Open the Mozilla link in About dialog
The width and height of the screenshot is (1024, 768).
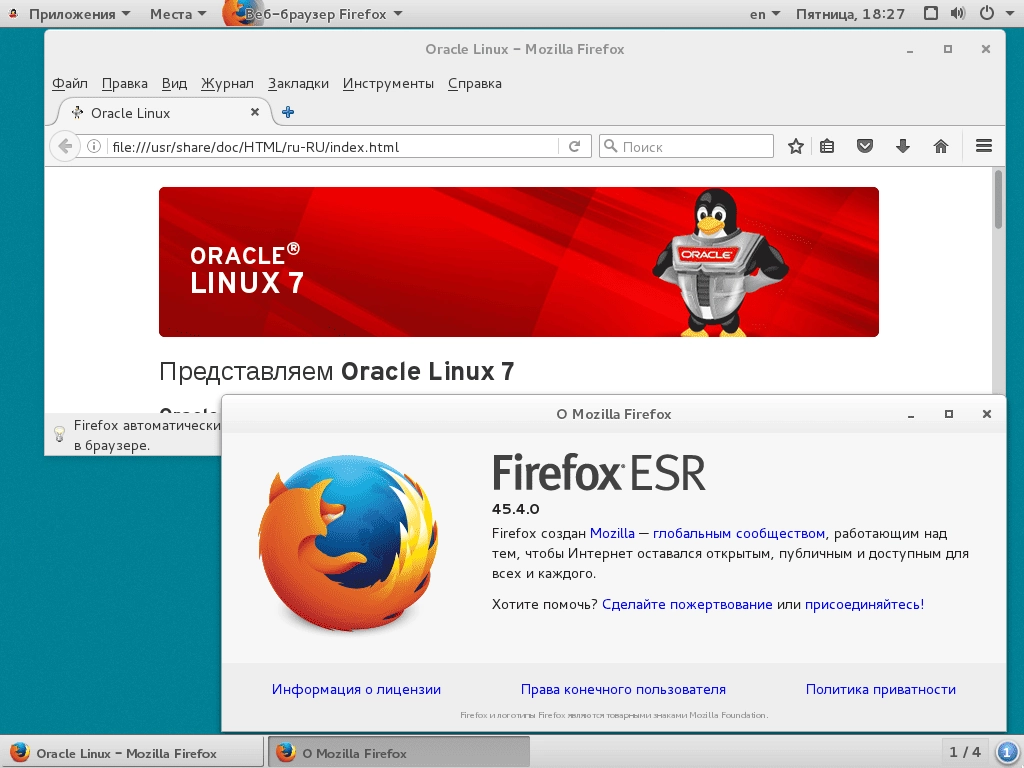(612, 533)
